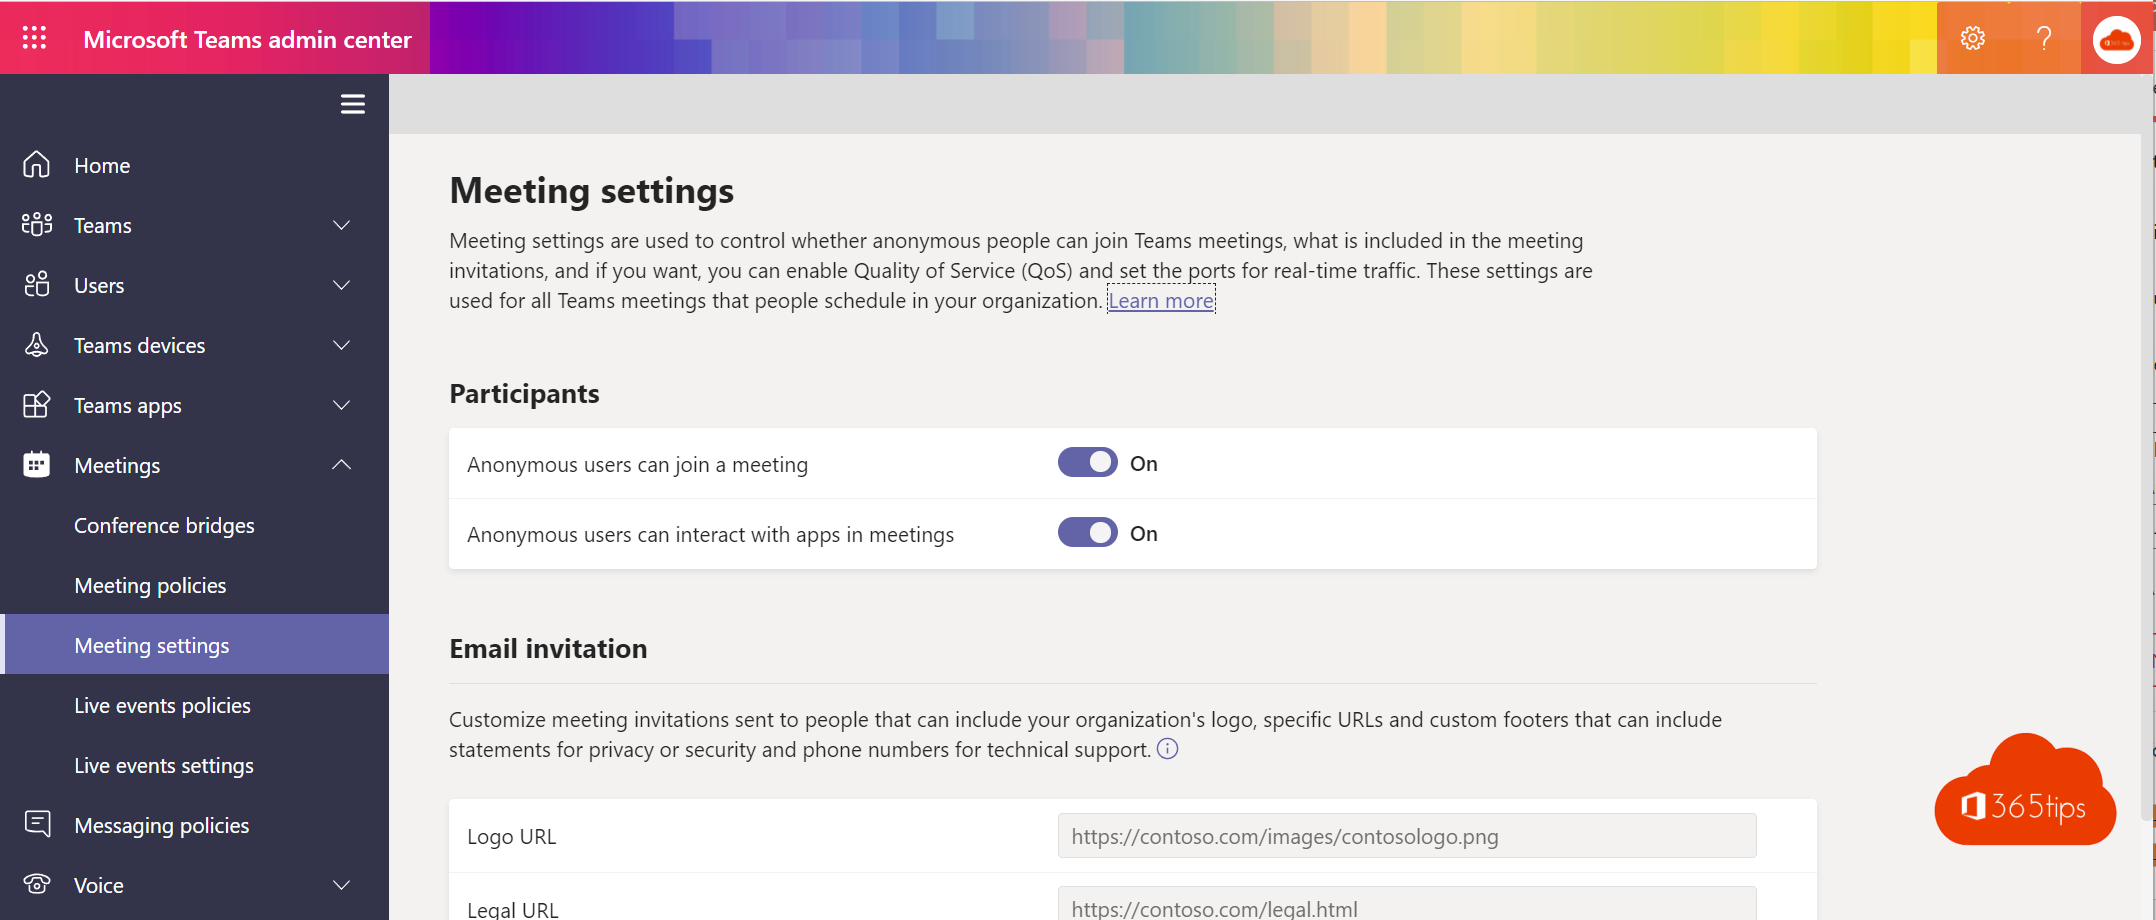Collapse the Meetings section chevron
This screenshot has width=2156, height=920.
[341, 465]
